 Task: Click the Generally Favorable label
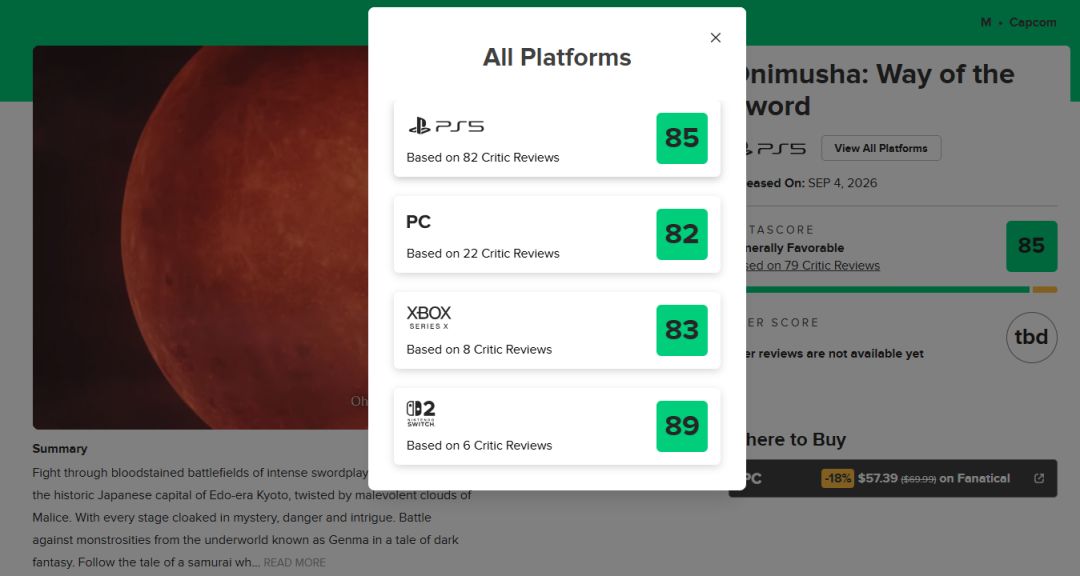[794, 248]
